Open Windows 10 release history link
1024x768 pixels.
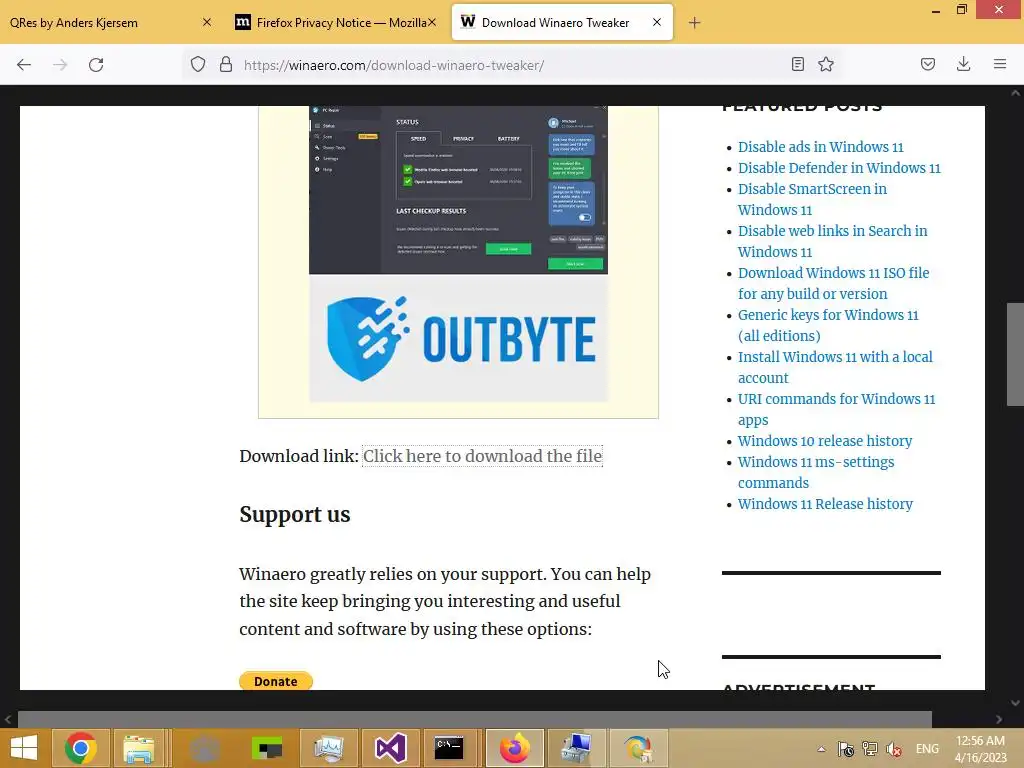pos(825,441)
